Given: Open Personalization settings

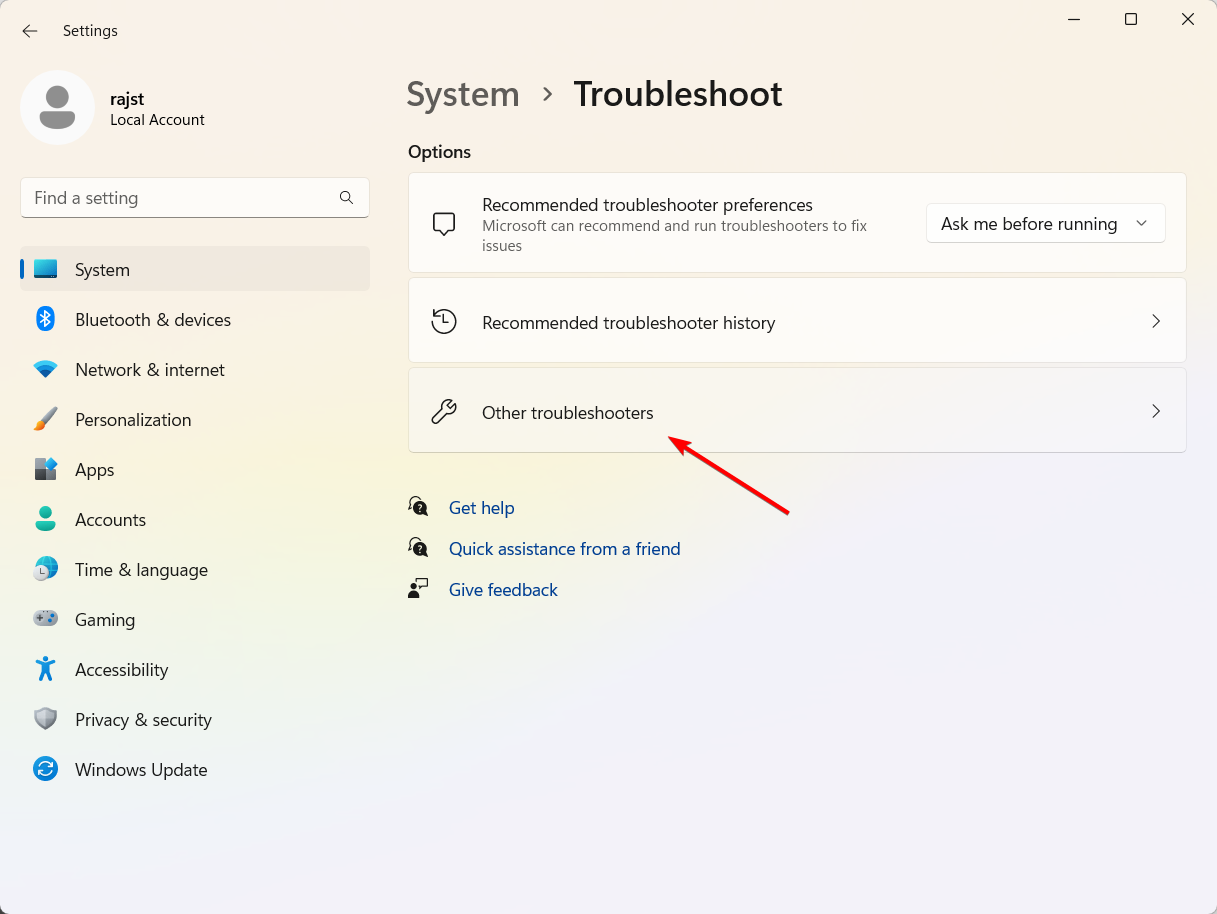Looking at the screenshot, I should point(195,419).
